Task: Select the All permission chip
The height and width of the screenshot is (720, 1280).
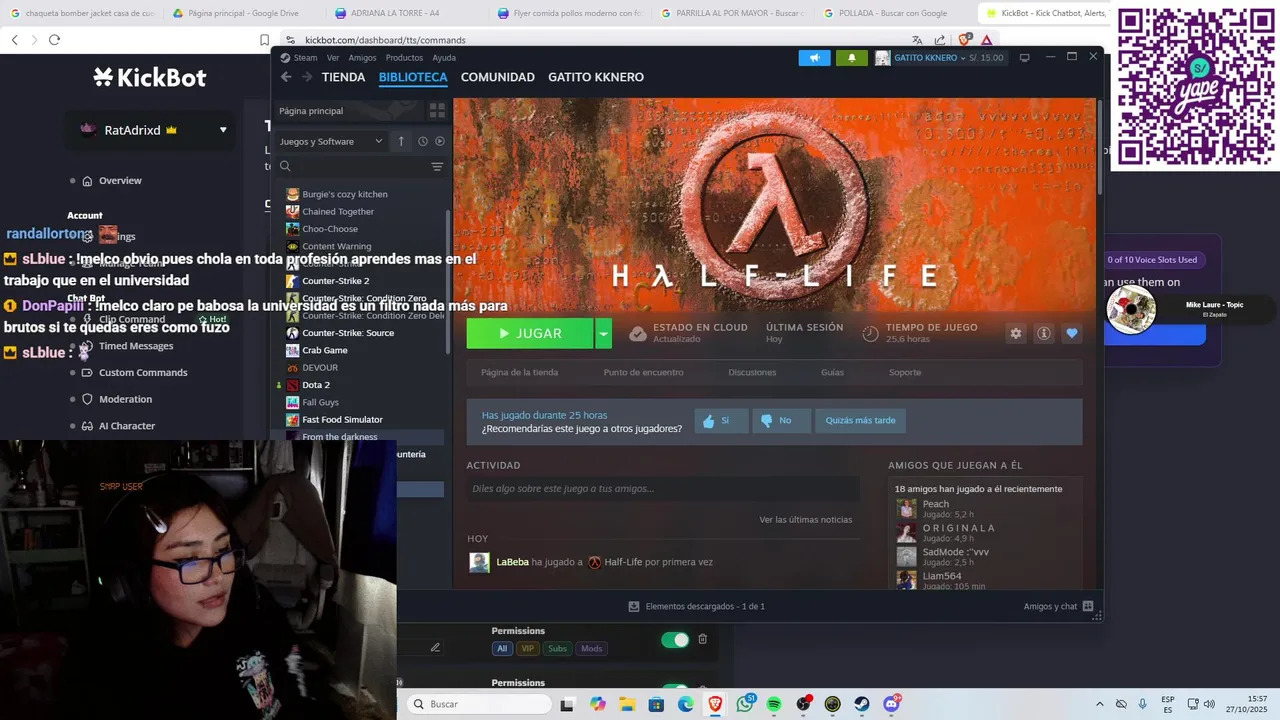Action: pyautogui.click(x=502, y=649)
